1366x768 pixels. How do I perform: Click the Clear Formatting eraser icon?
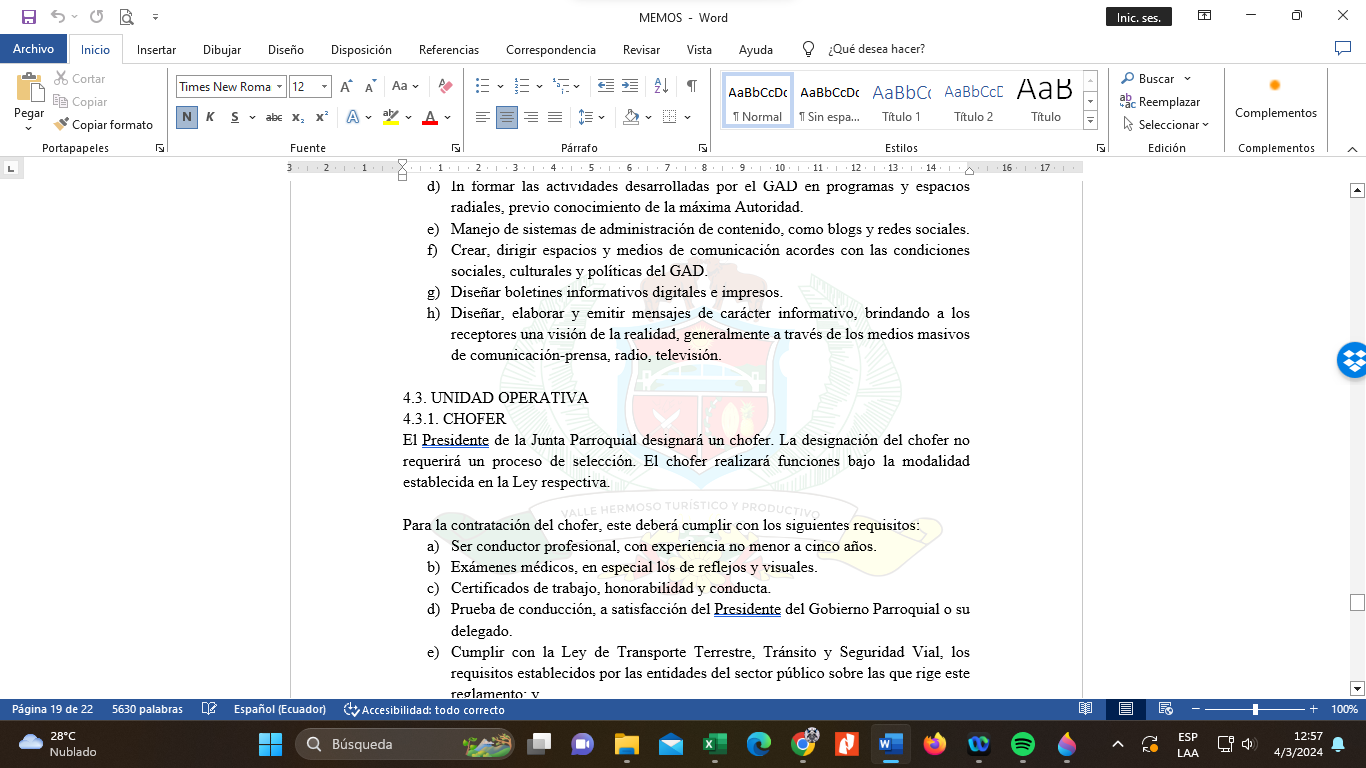(x=446, y=87)
